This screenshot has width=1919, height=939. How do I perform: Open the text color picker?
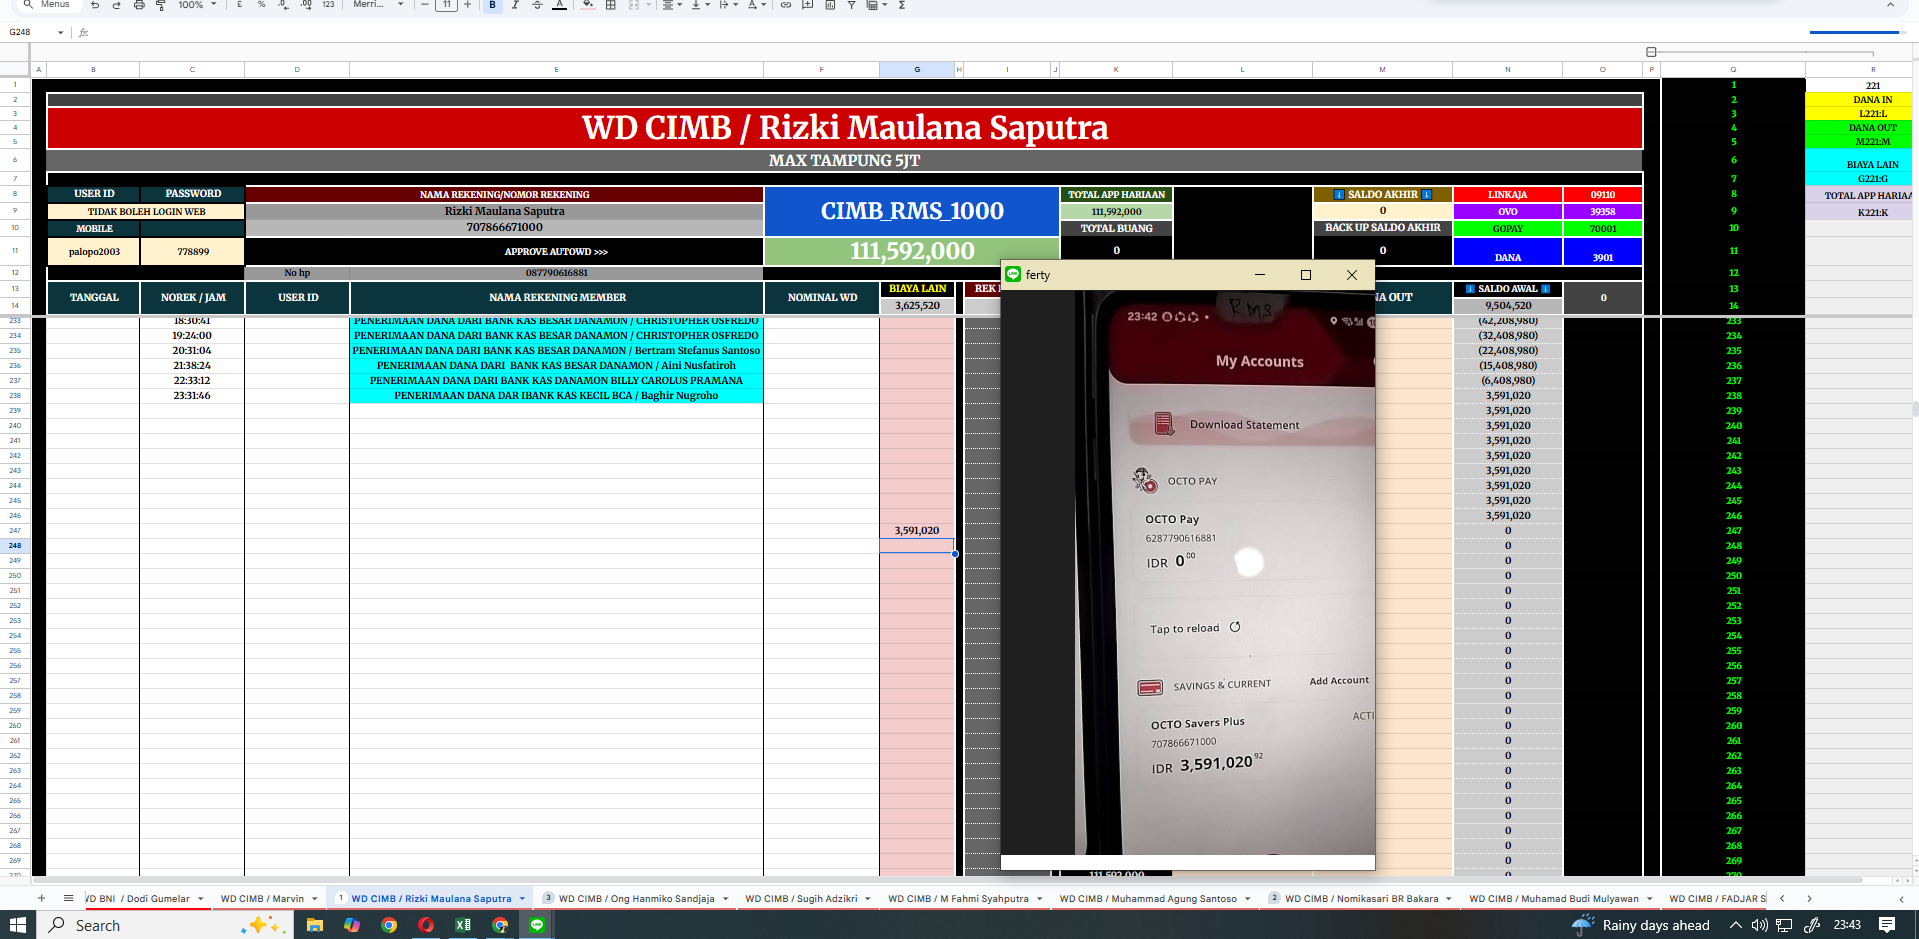click(559, 5)
